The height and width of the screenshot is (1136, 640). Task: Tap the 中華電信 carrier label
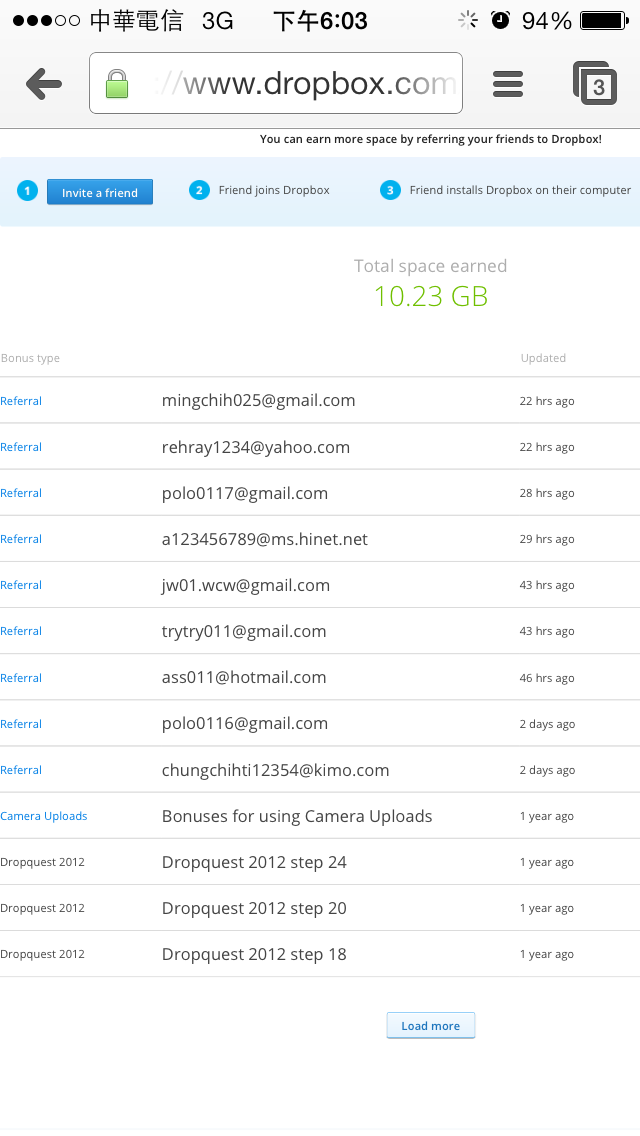pyautogui.click(x=136, y=21)
